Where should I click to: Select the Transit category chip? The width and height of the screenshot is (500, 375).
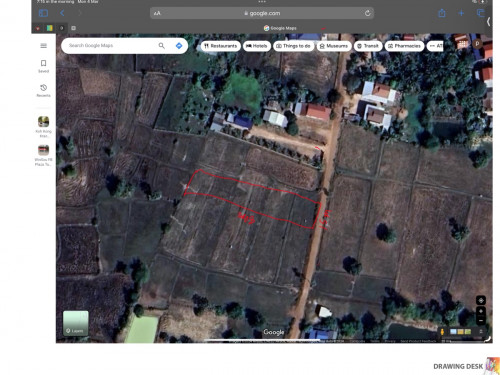(368, 46)
